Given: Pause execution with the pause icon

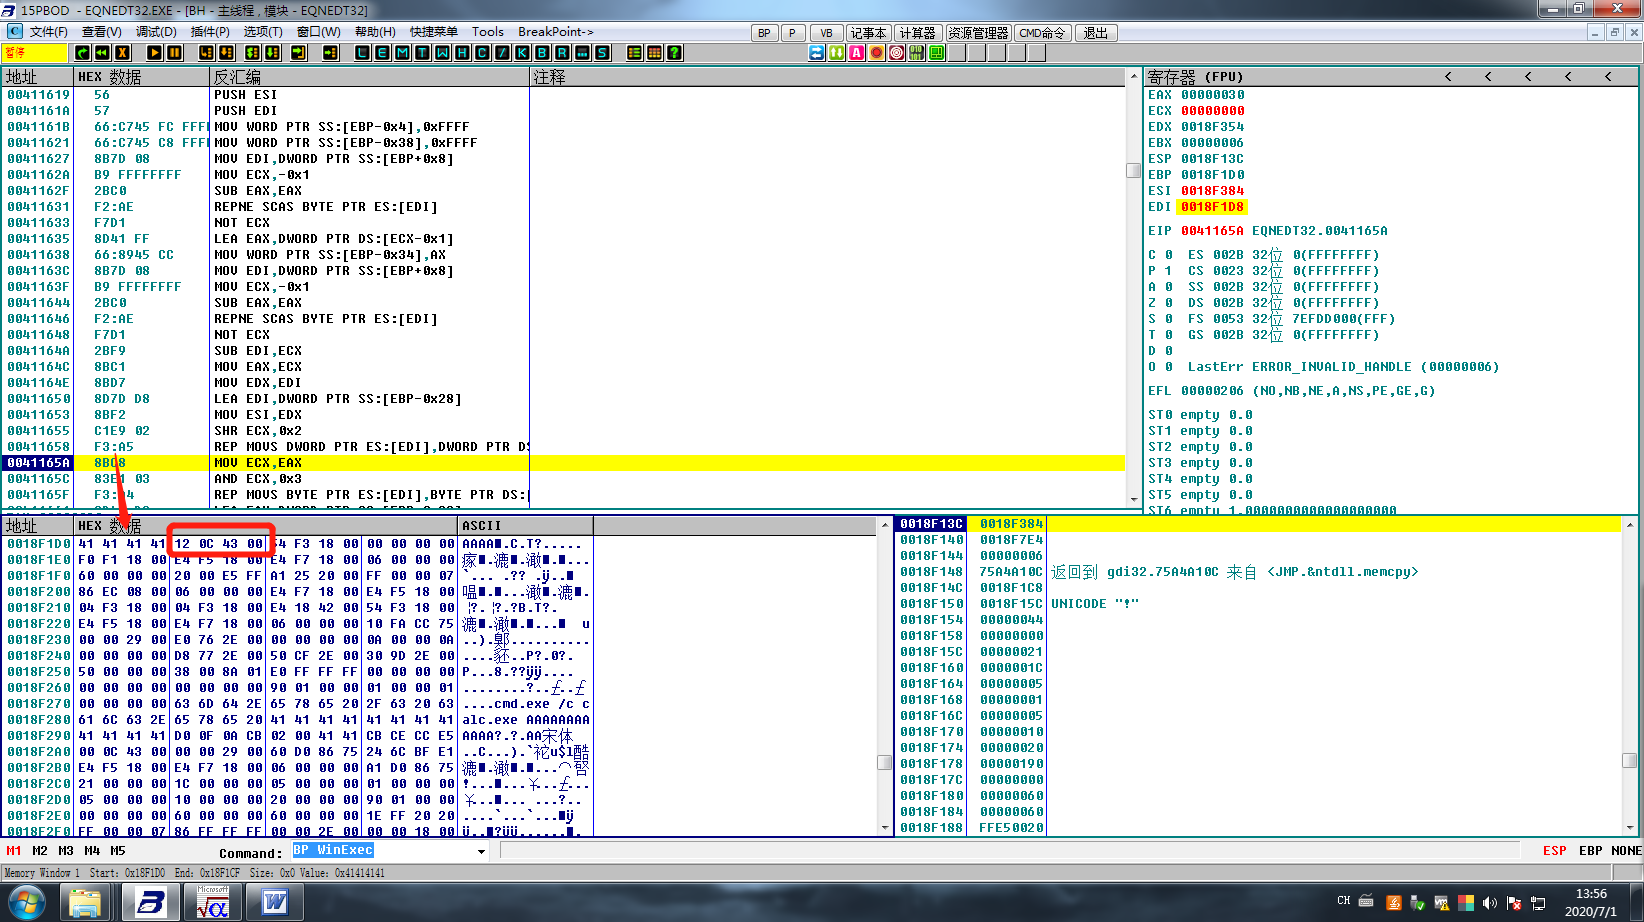Looking at the screenshot, I should pos(175,53).
